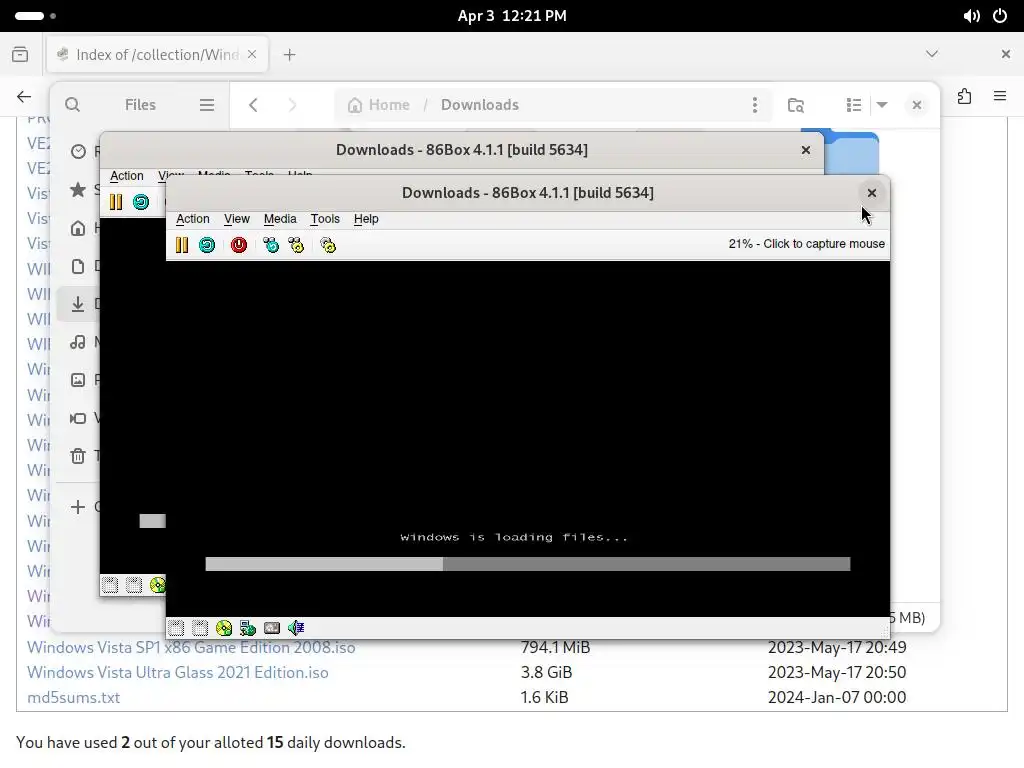This screenshot has width=1024, height=768.
Task: Pause emulation in the front 86Box window
Action: [182, 245]
